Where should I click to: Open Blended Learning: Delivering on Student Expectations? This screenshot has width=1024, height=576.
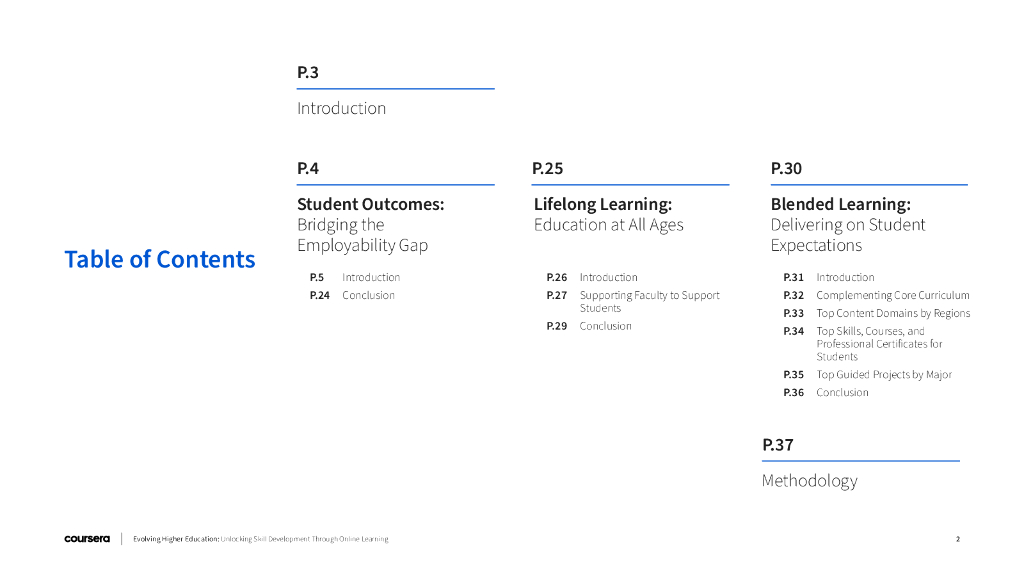[847, 224]
